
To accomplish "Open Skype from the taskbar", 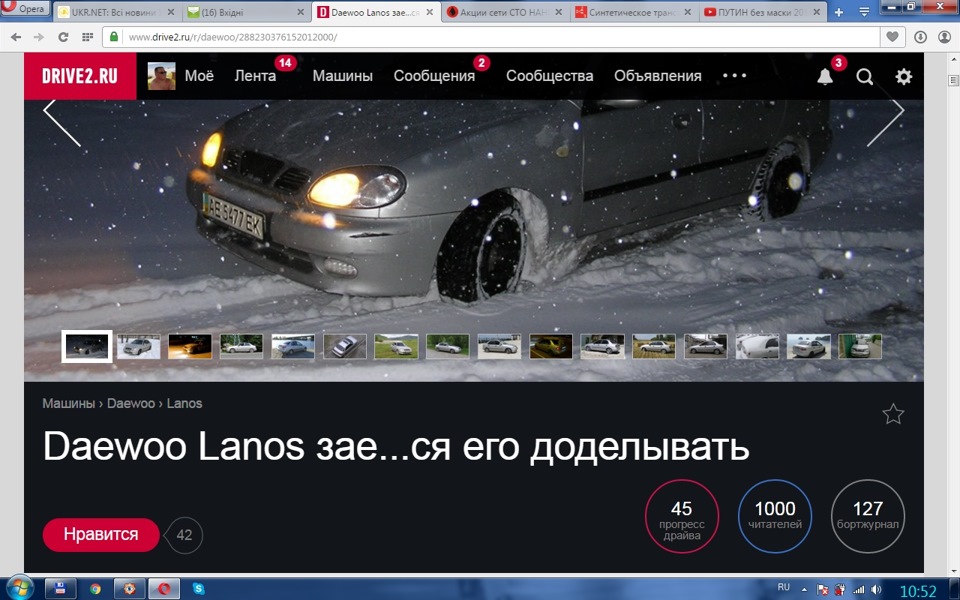I will pos(198,589).
